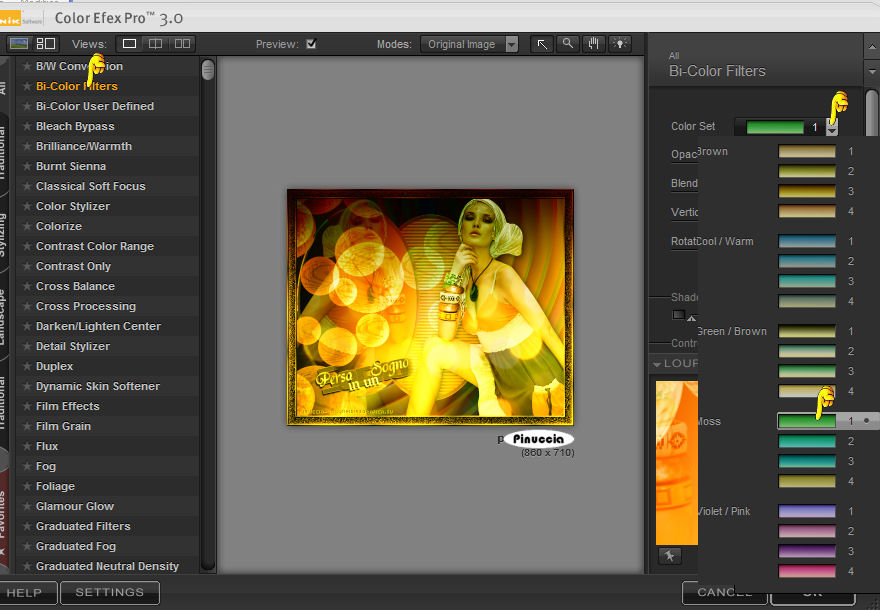Toggle favorite star for Film Grain
Screen dimensions: 880x610
click(27, 426)
